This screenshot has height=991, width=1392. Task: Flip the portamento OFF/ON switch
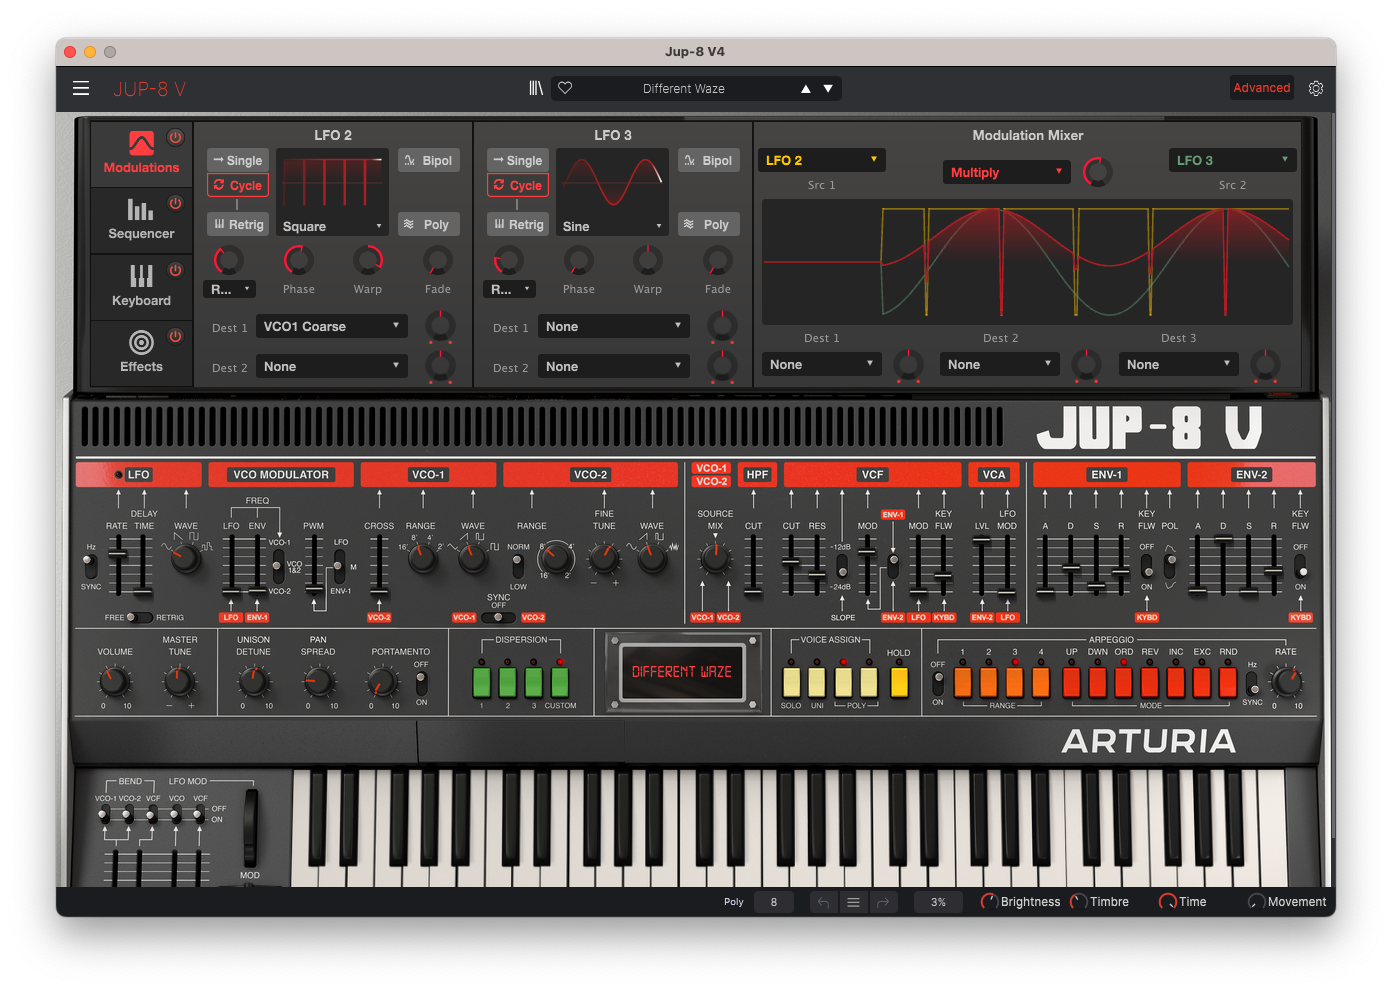(421, 683)
